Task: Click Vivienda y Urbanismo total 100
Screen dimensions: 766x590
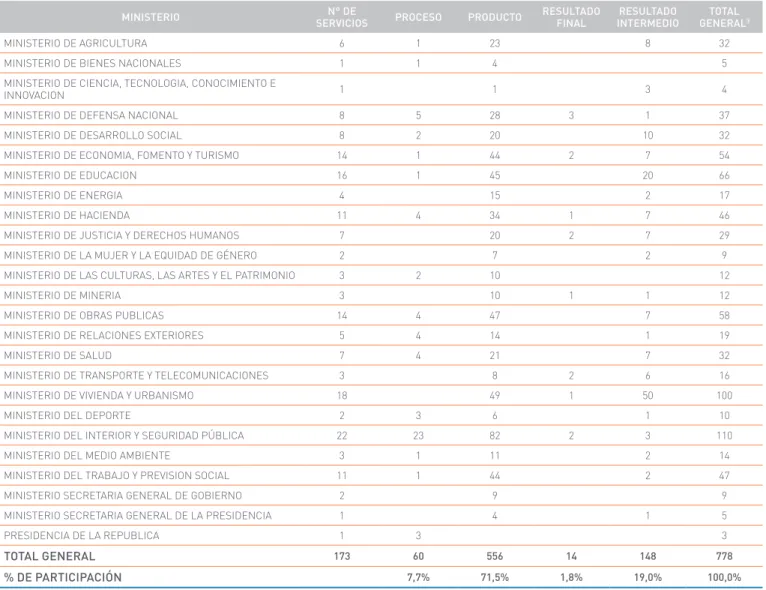Action: 724,396
